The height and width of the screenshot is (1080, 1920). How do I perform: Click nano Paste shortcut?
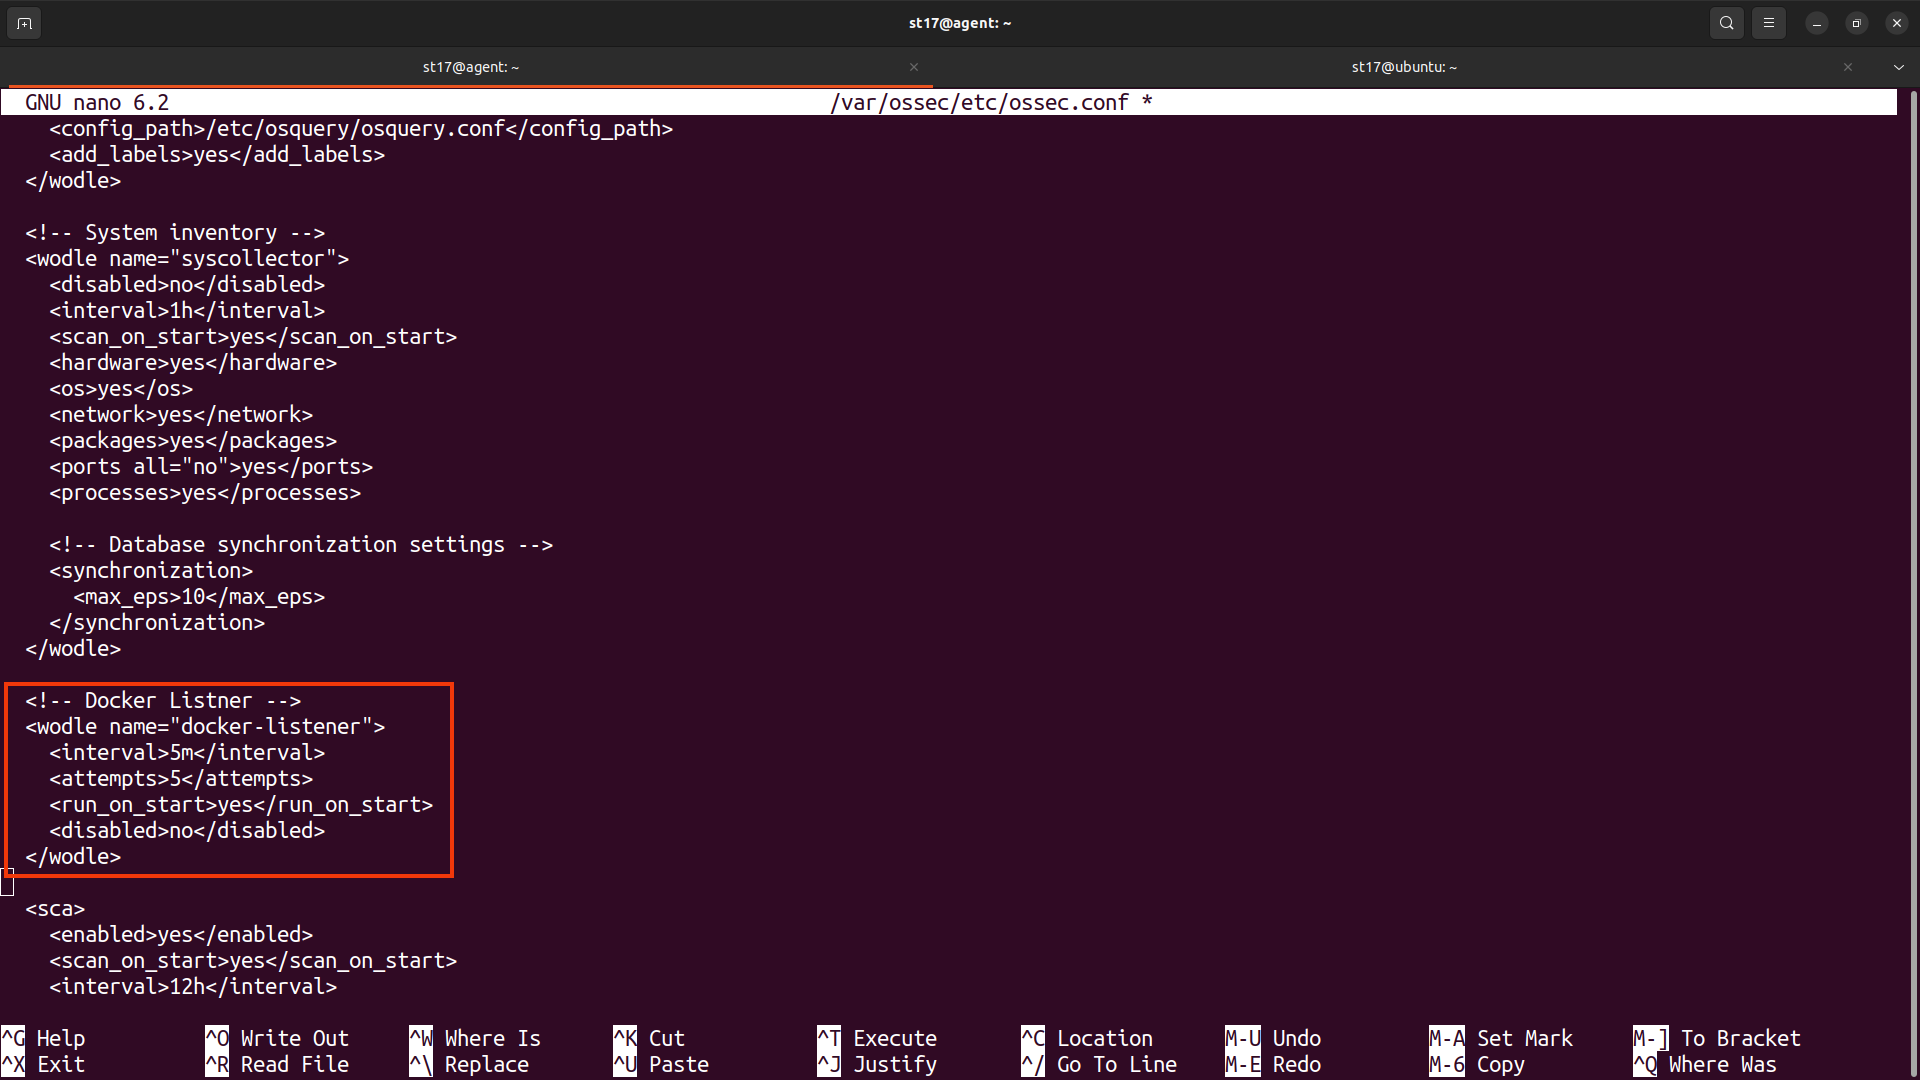(661, 1064)
